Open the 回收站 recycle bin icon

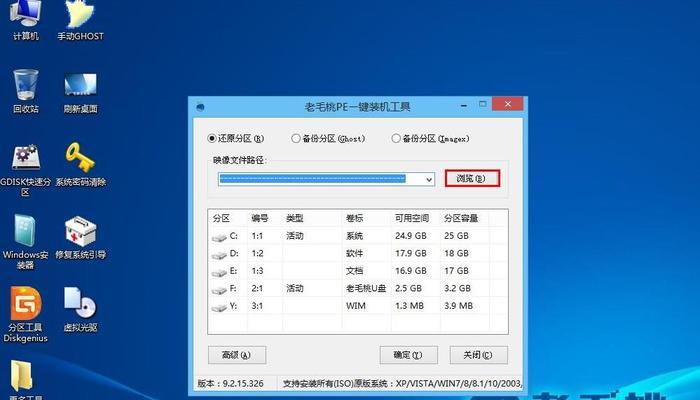[x=25, y=91]
